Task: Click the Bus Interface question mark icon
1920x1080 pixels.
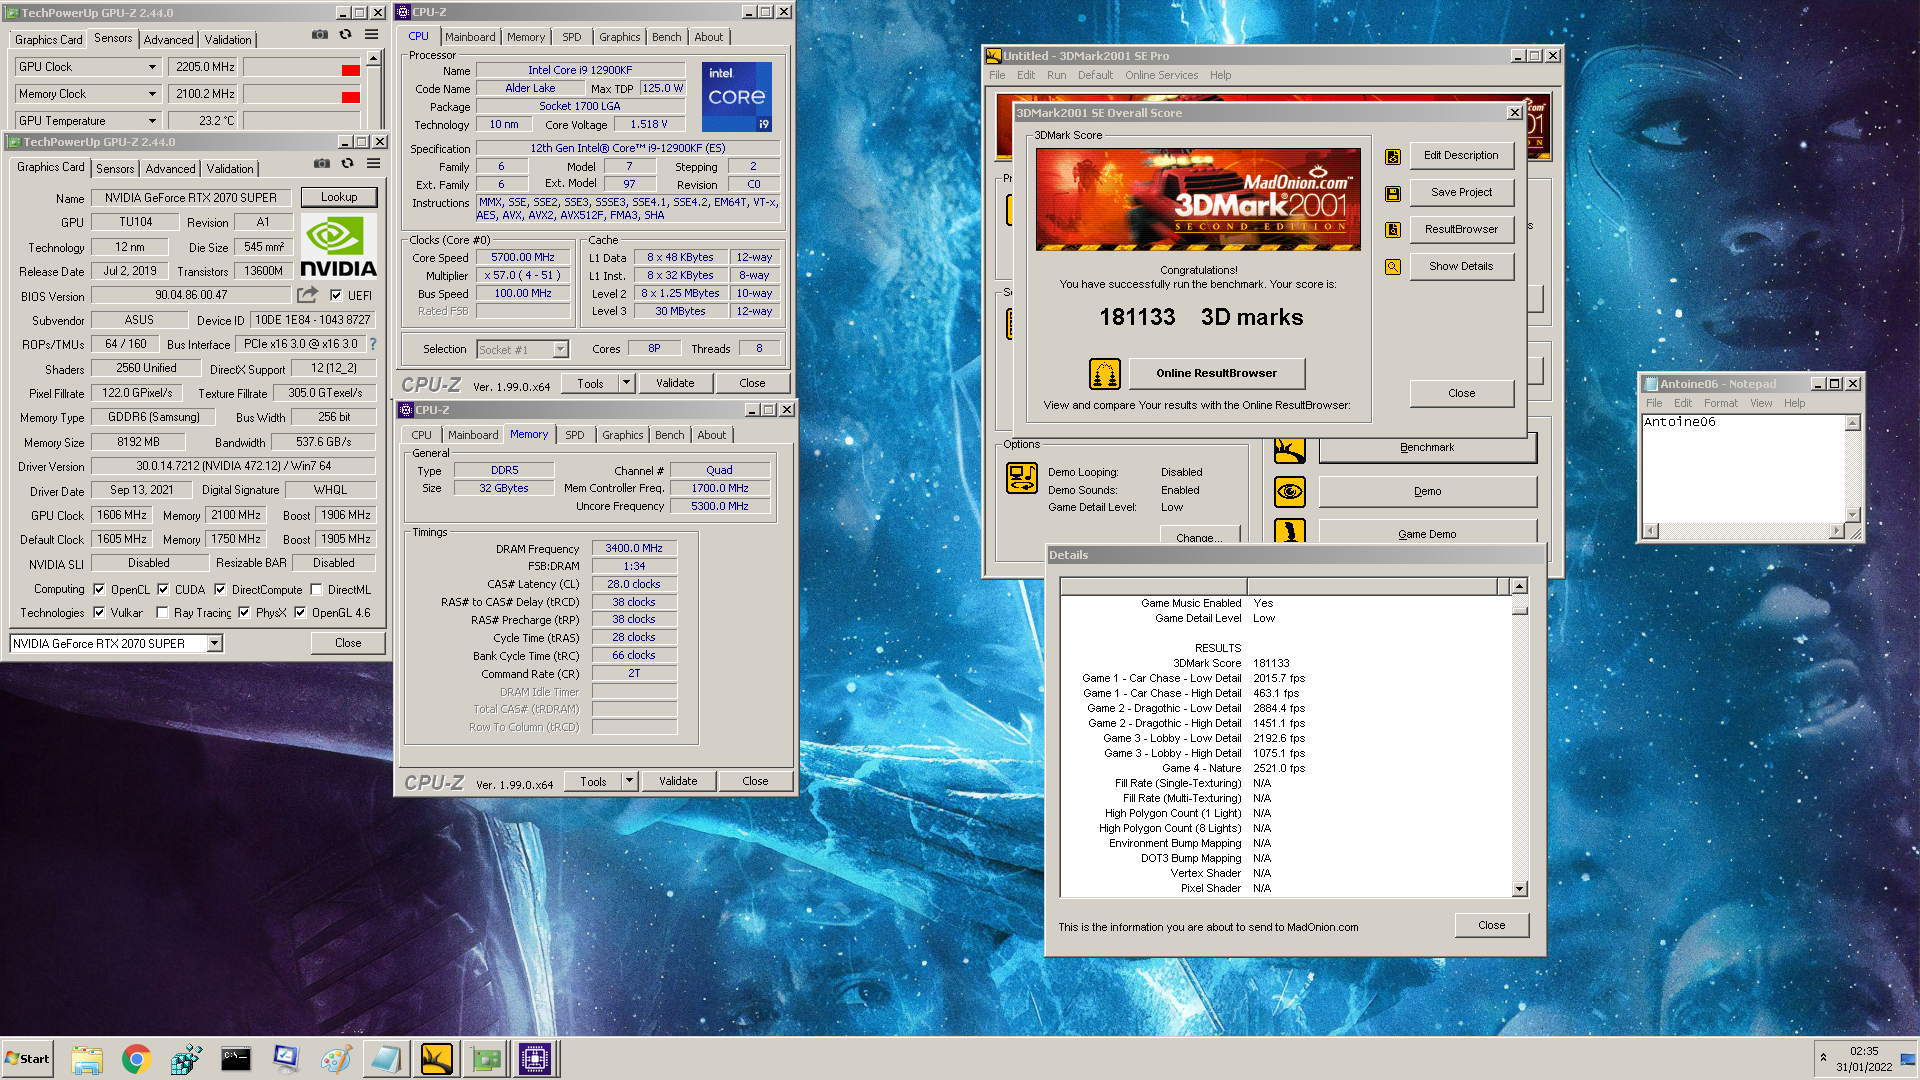Action: coord(373,344)
